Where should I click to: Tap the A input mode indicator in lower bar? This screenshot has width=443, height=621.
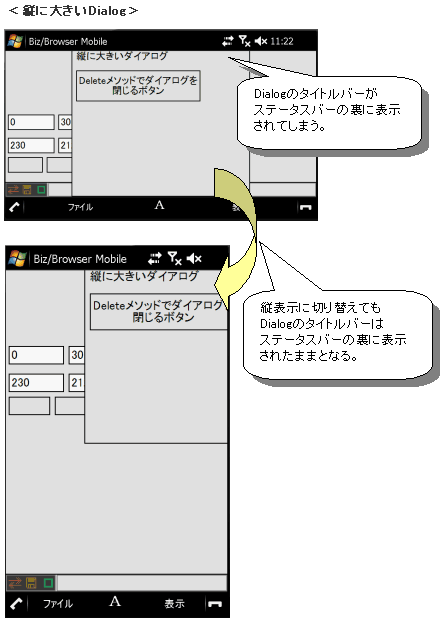click(x=115, y=601)
